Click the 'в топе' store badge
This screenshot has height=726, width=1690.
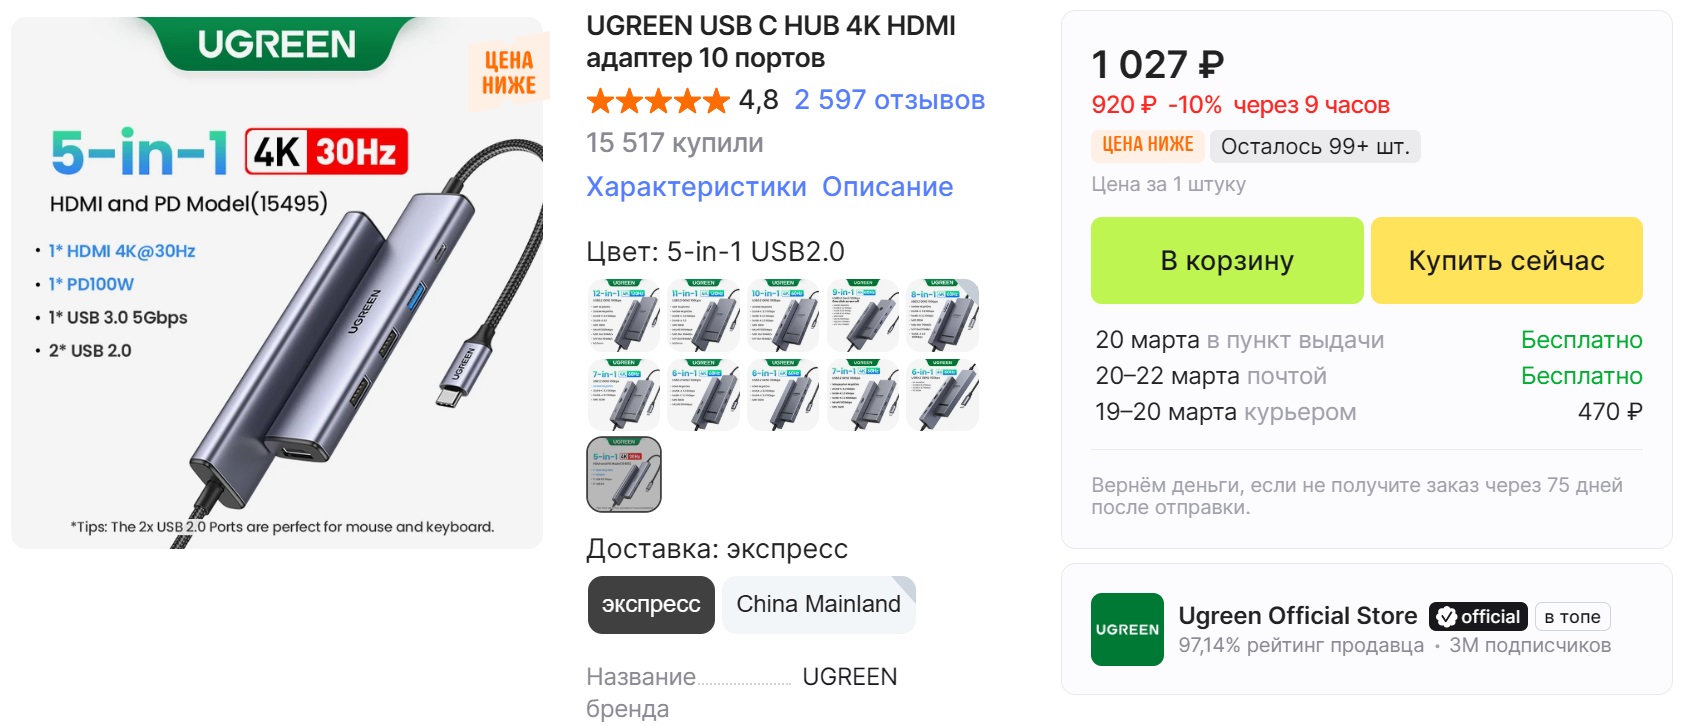pyautogui.click(x=1572, y=617)
